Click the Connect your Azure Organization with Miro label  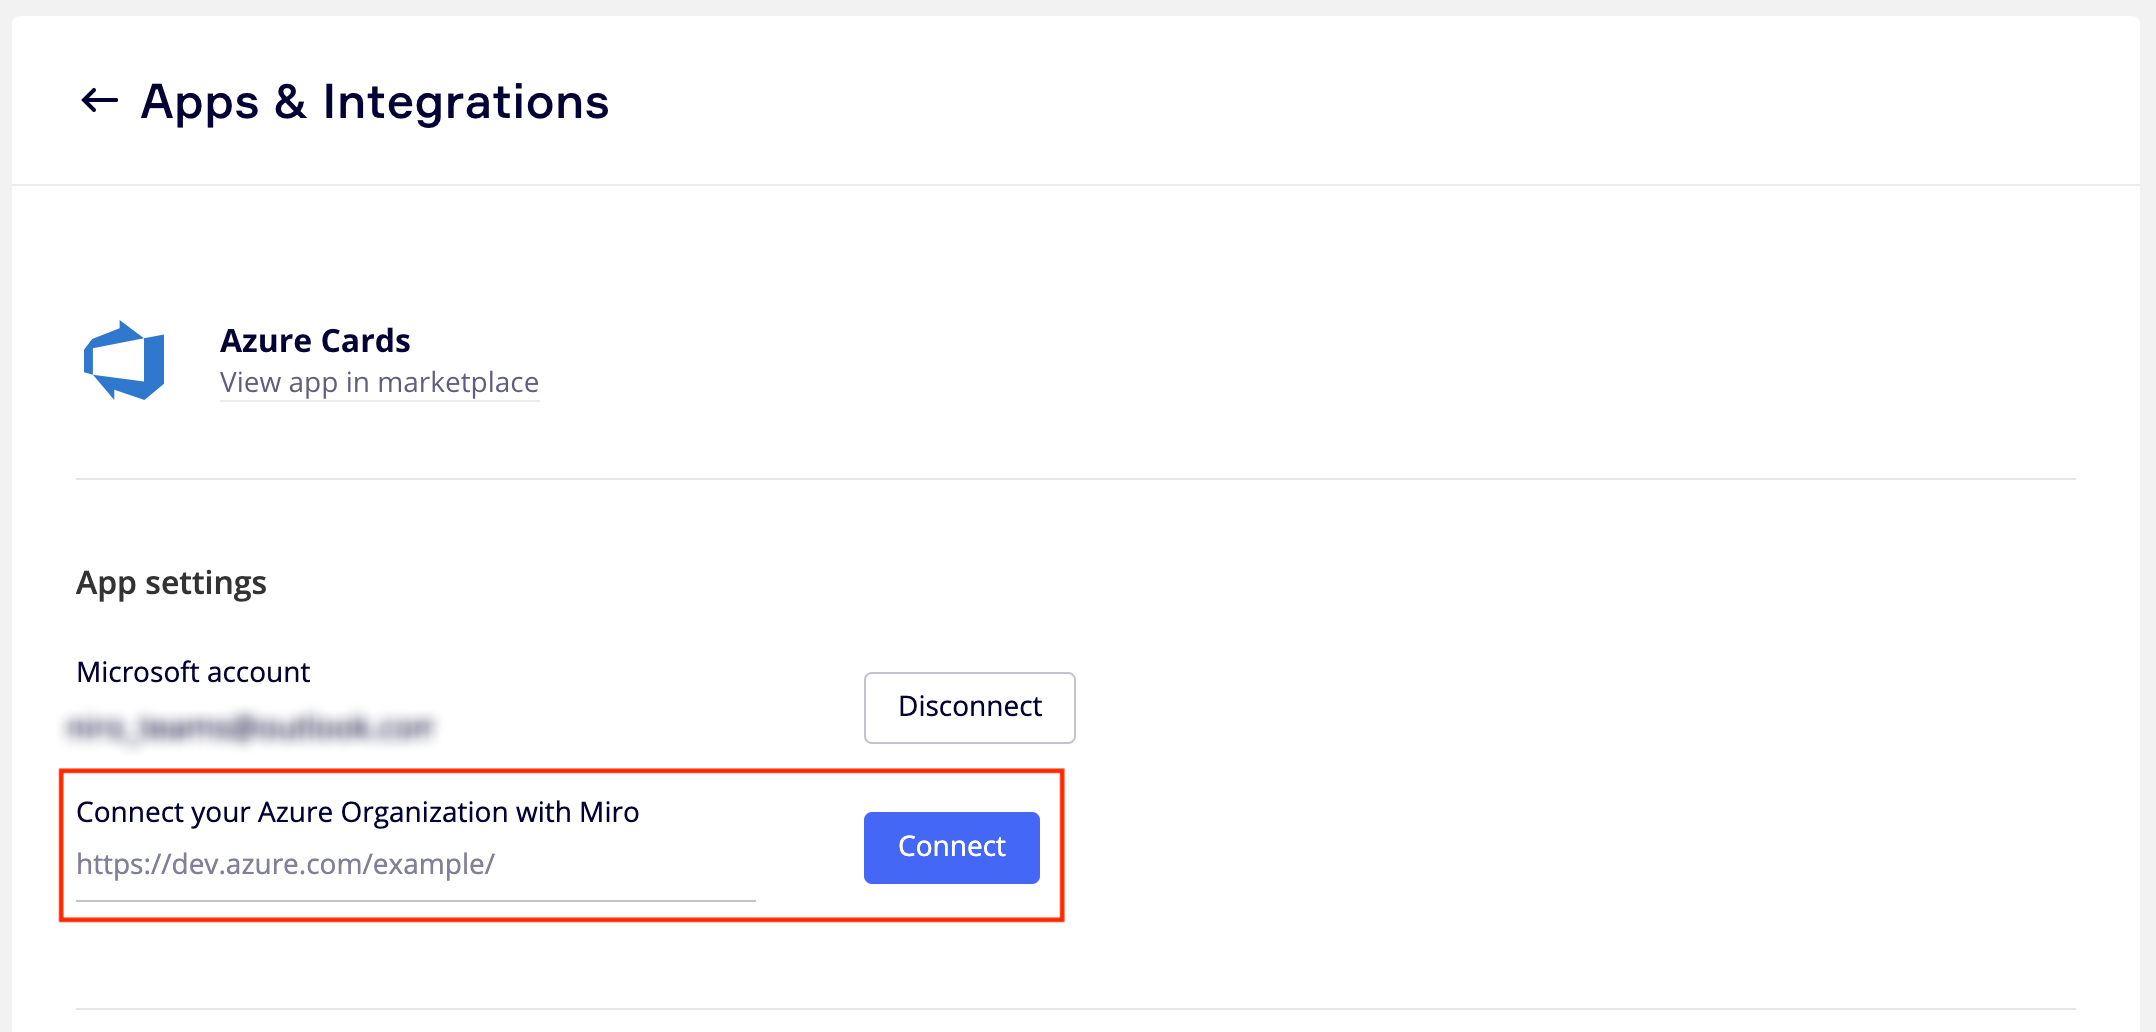click(357, 812)
